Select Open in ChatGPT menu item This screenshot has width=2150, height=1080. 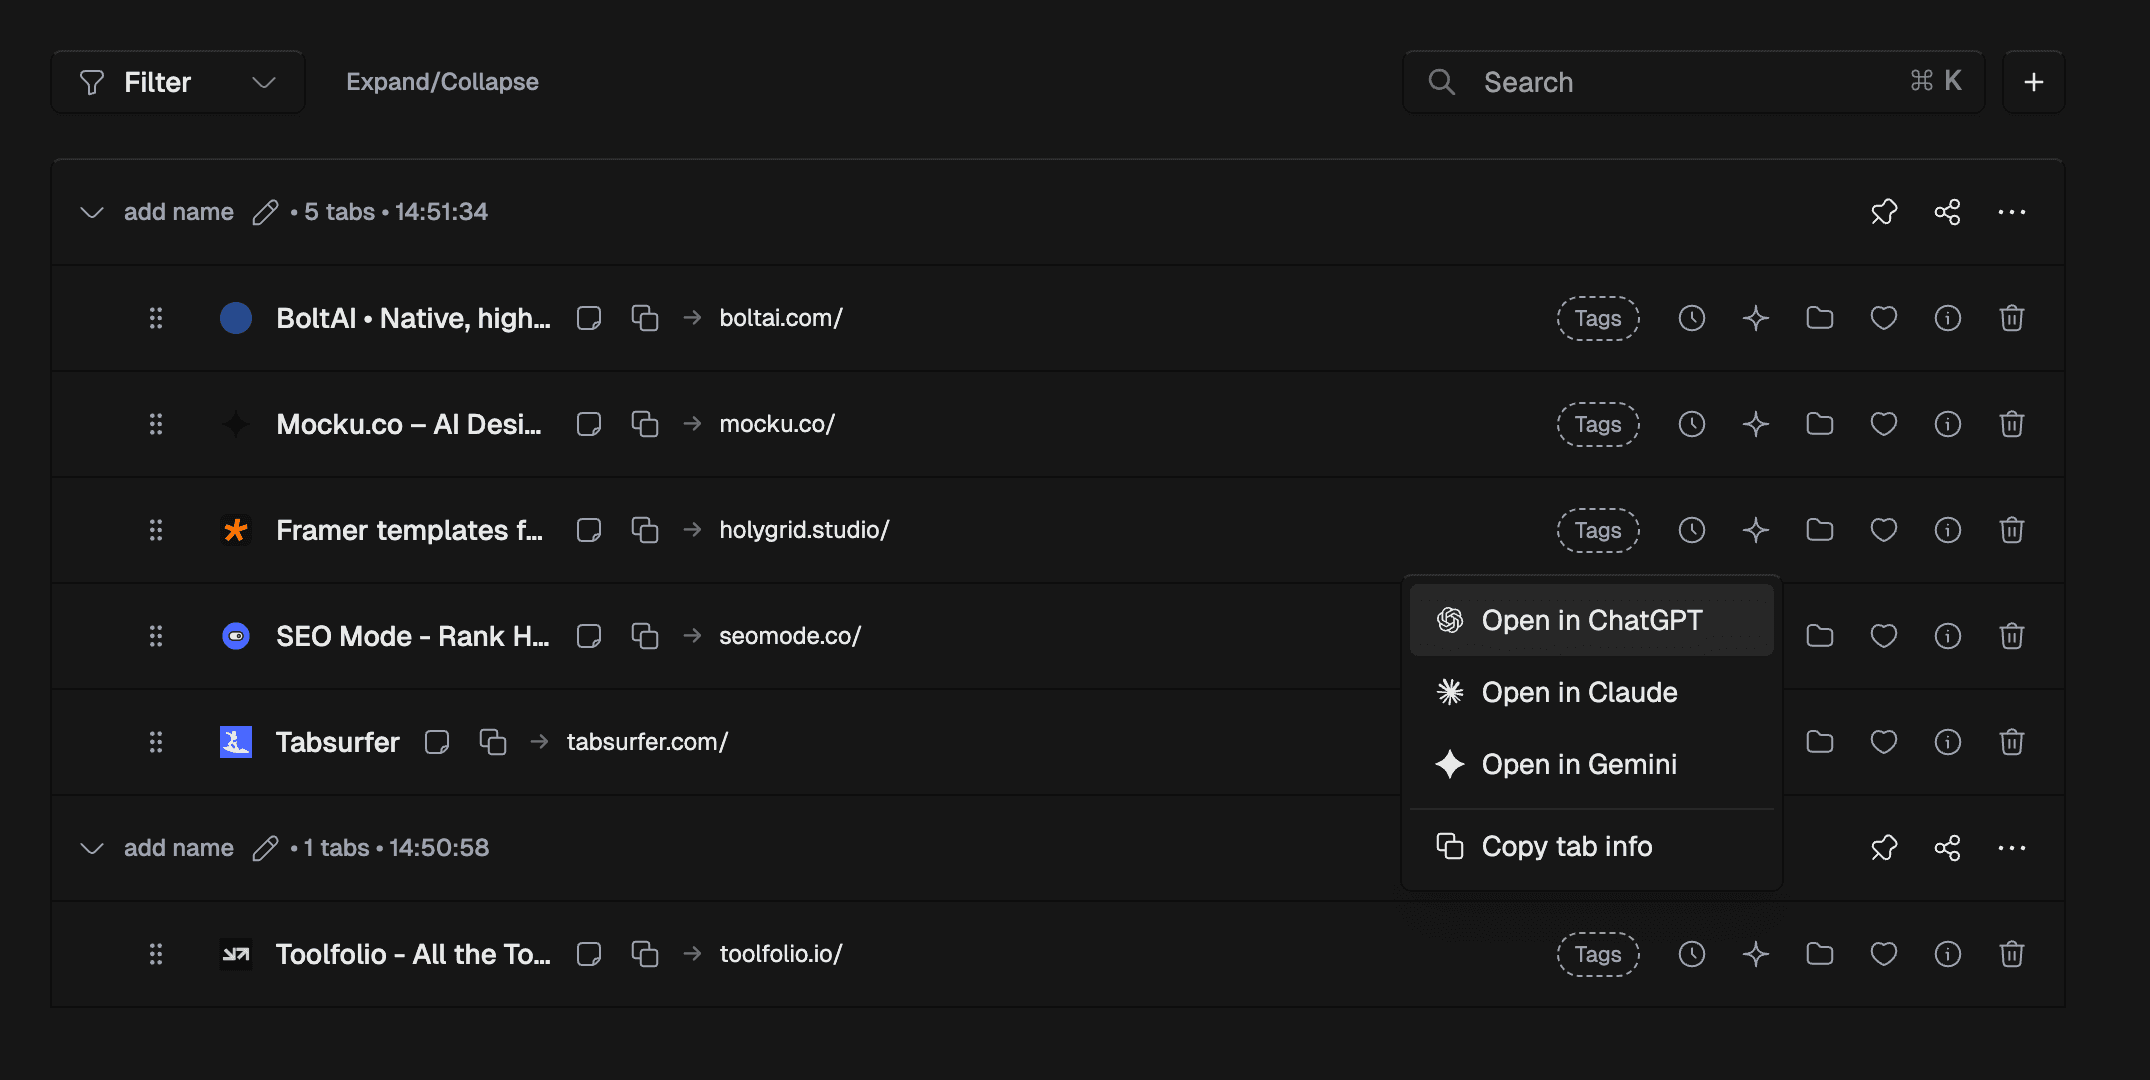click(1592, 620)
